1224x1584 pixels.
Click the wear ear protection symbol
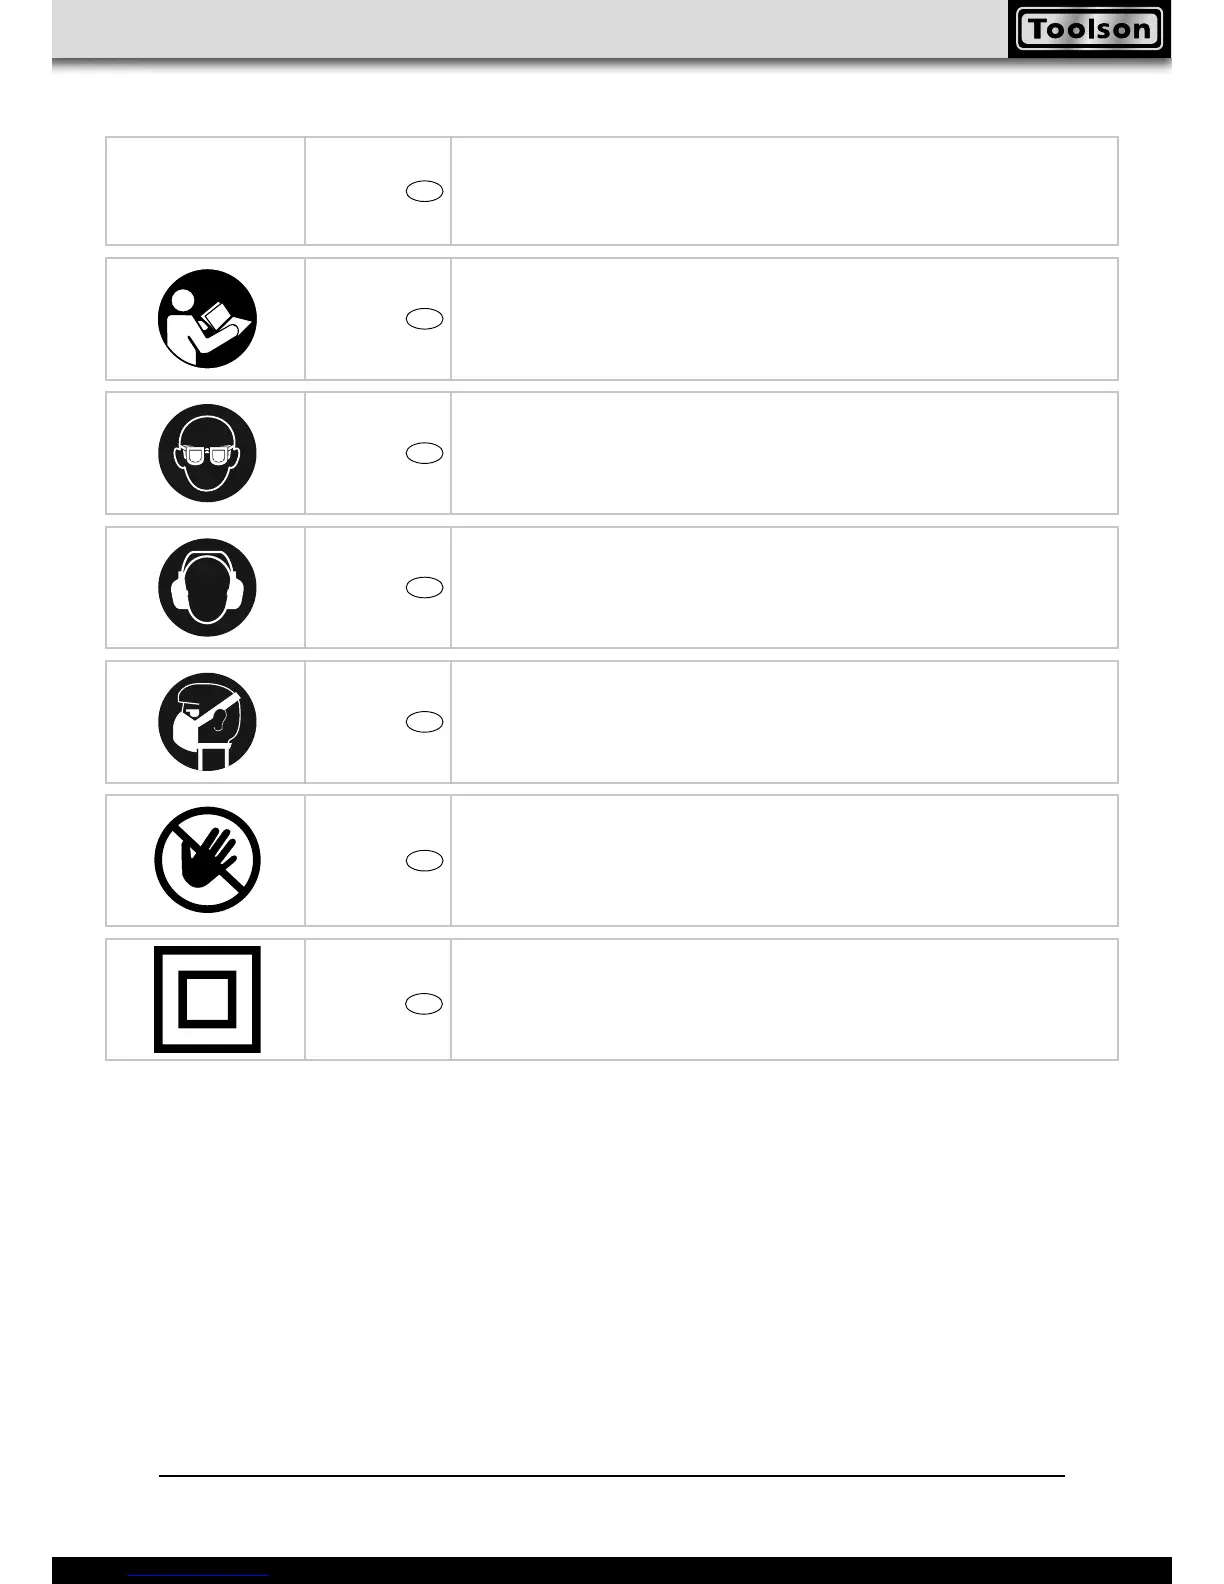click(x=207, y=588)
